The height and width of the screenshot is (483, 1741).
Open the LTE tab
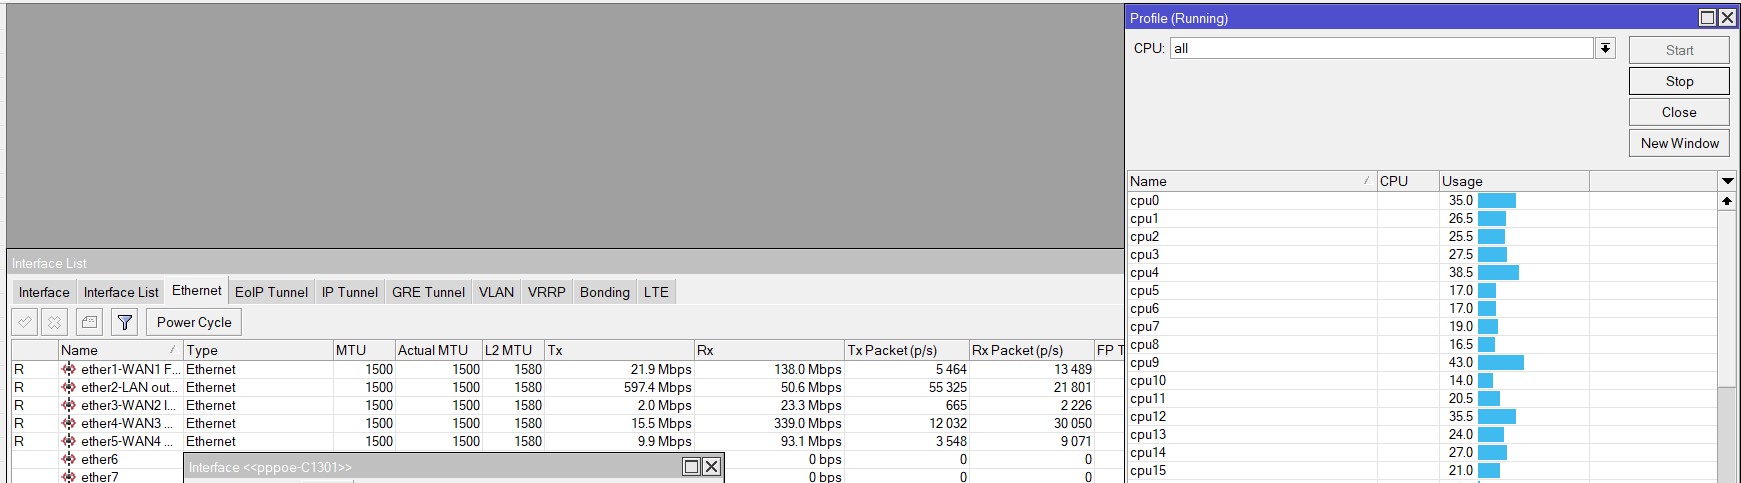(656, 292)
